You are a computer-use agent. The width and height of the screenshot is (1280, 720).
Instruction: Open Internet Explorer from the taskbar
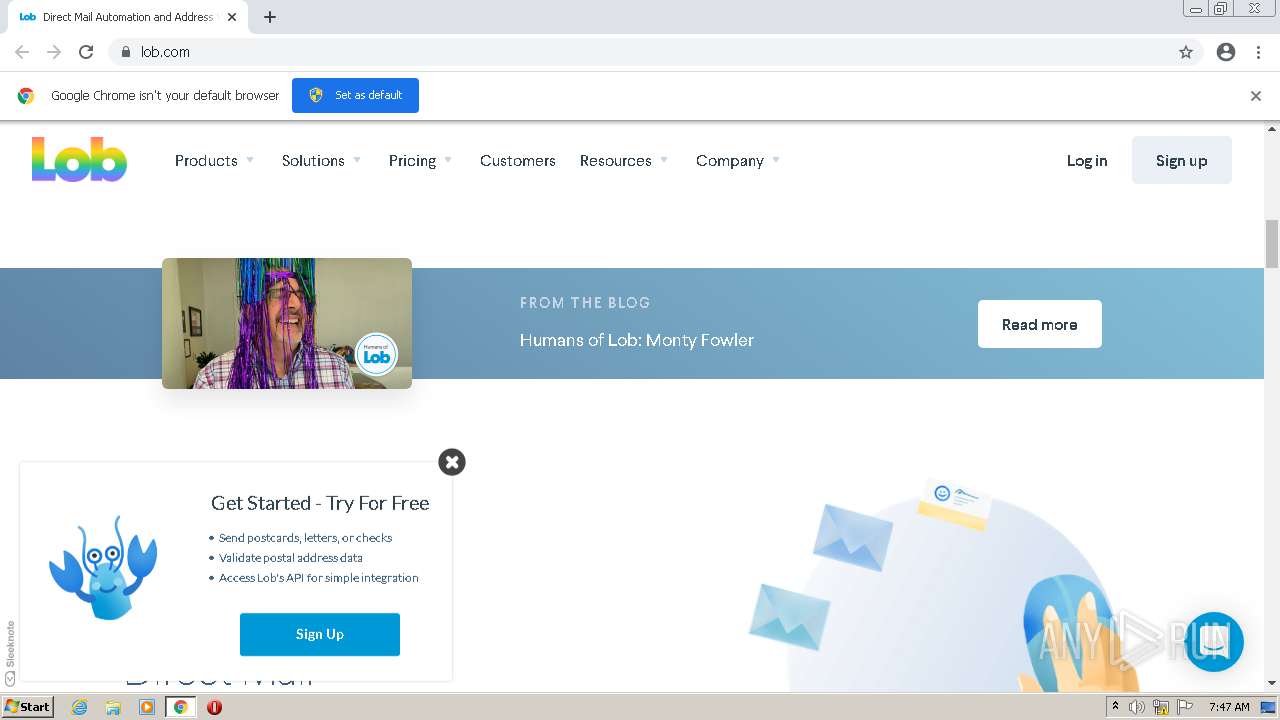pos(80,707)
